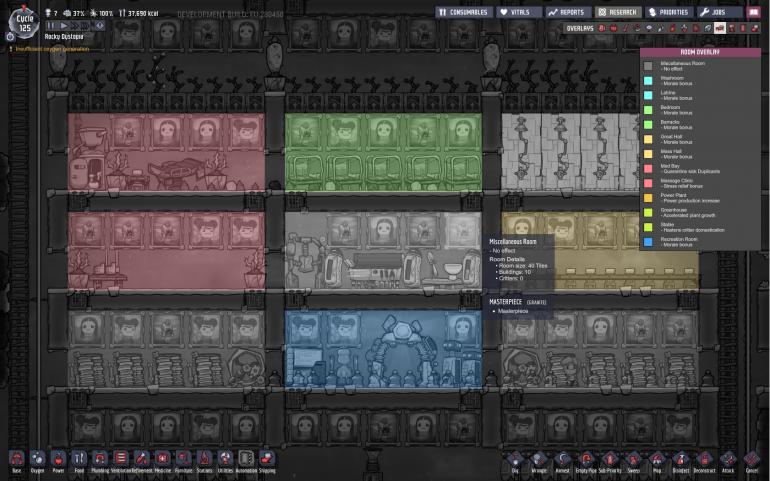
Task: Click the Insufficient oxygen generation alert
Action: [x=51, y=49]
